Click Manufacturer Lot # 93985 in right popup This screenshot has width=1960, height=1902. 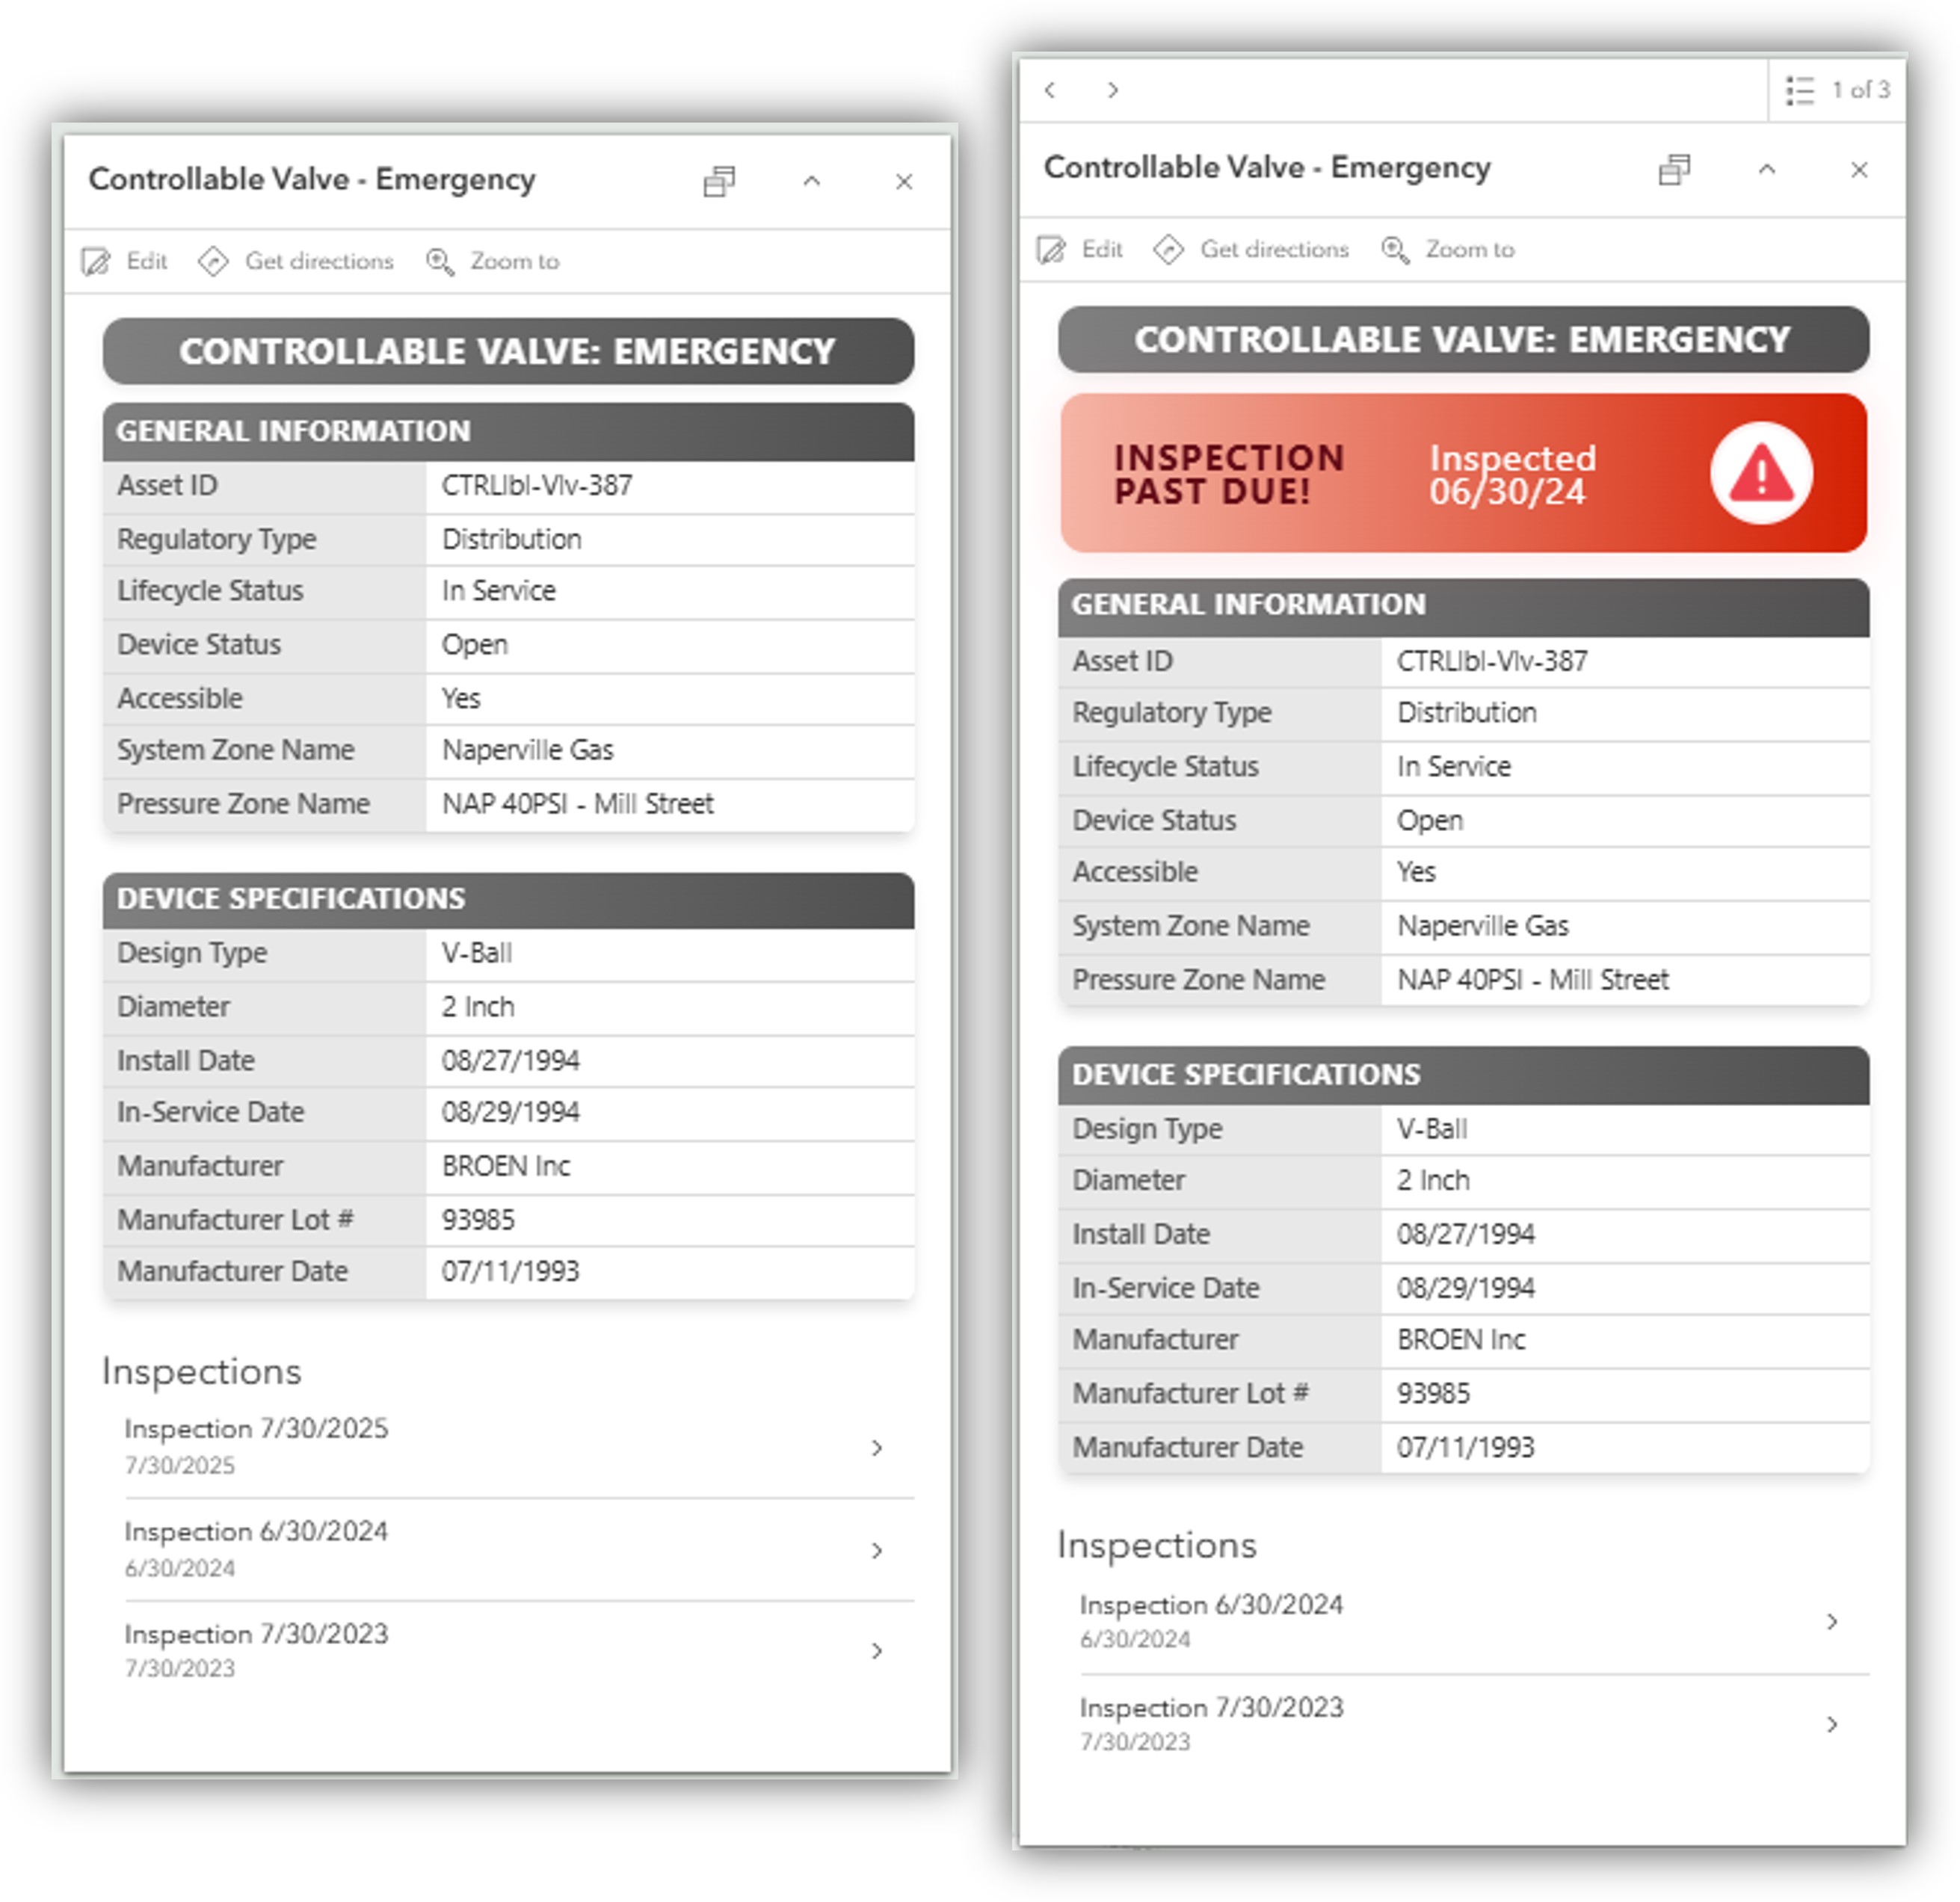(1432, 1394)
